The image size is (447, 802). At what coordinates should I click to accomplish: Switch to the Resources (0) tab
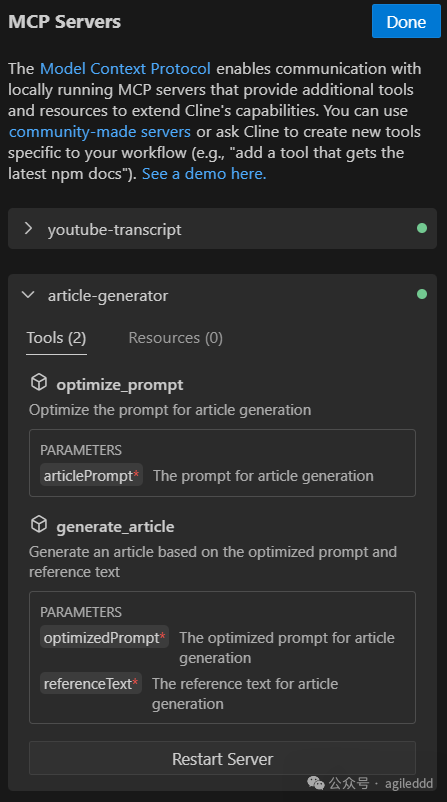(x=175, y=338)
